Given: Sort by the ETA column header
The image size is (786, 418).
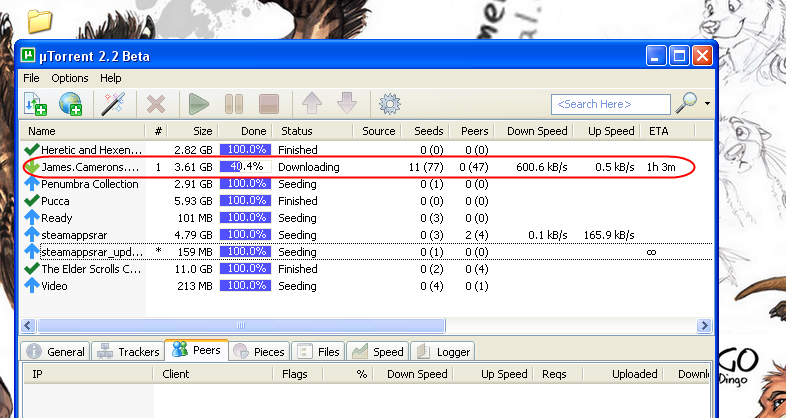Looking at the screenshot, I should (667, 131).
